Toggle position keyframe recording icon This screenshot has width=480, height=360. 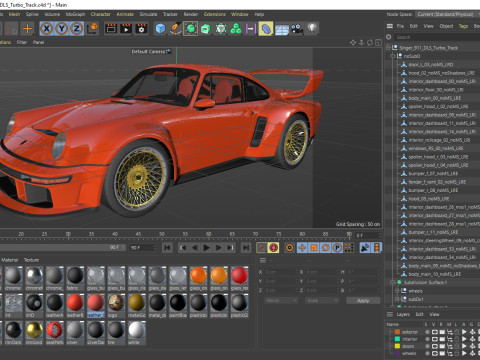point(302,248)
